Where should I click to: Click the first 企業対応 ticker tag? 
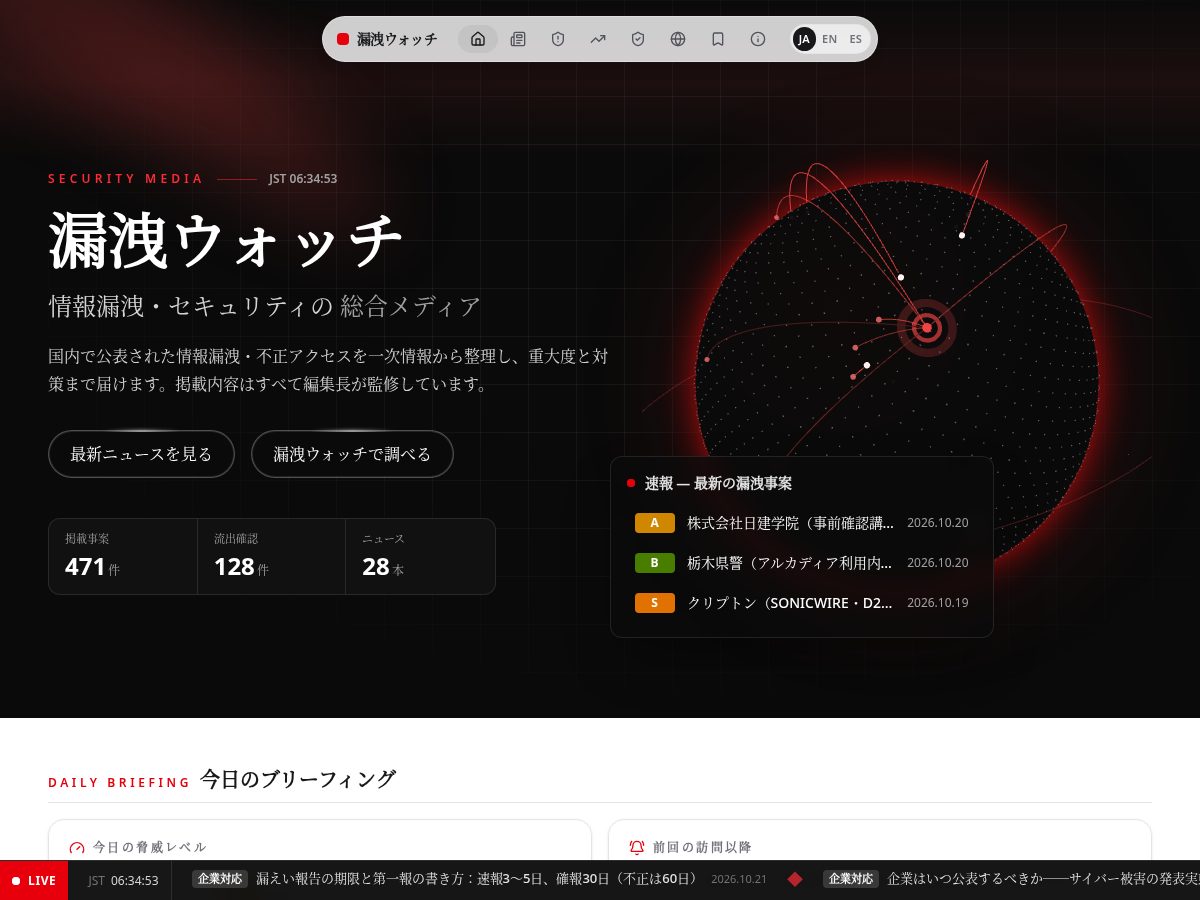click(x=220, y=879)
